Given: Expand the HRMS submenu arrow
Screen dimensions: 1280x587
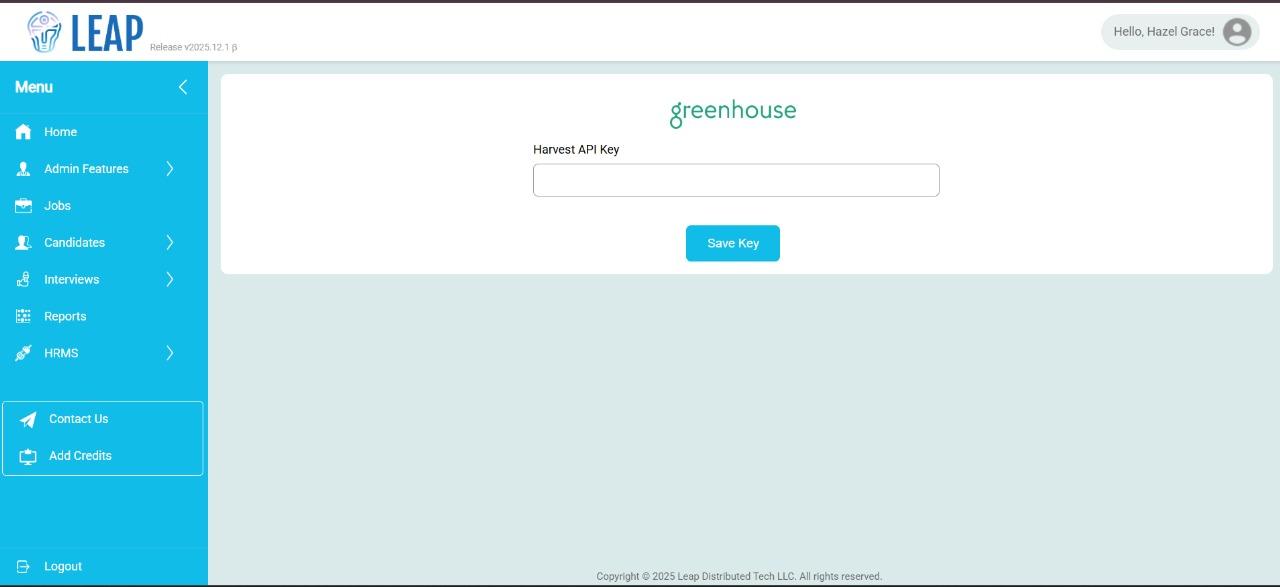Looking at the screenshot, I should tap(170, 353).
